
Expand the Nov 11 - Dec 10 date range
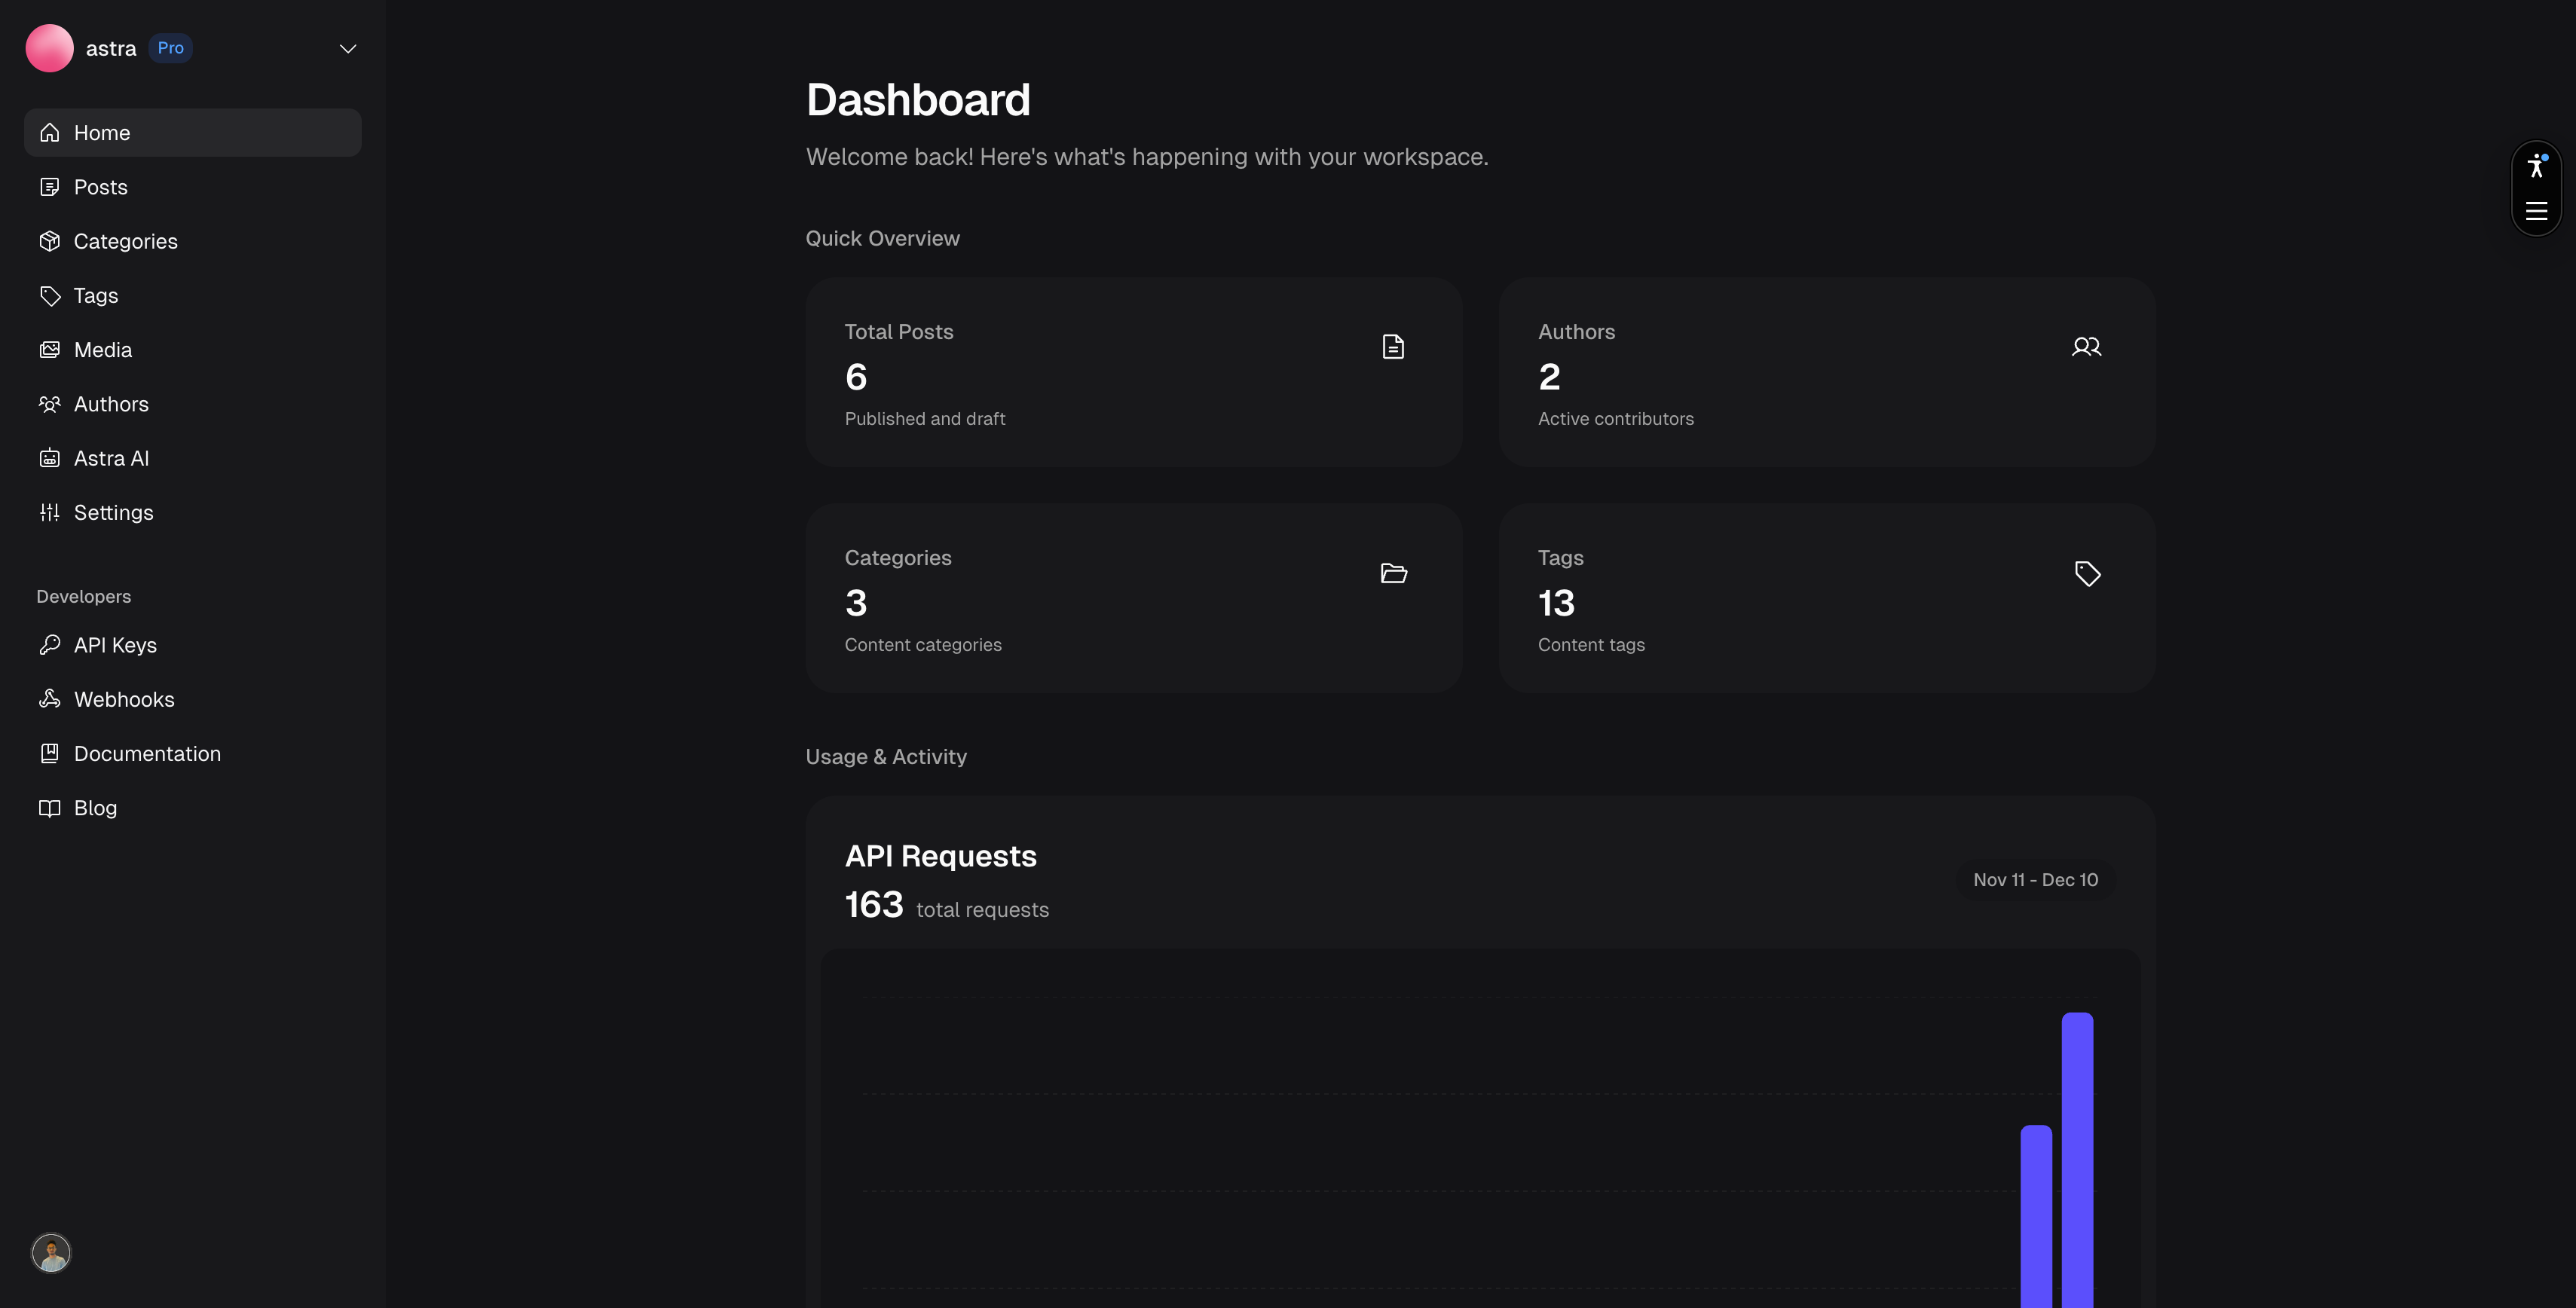2035,879
